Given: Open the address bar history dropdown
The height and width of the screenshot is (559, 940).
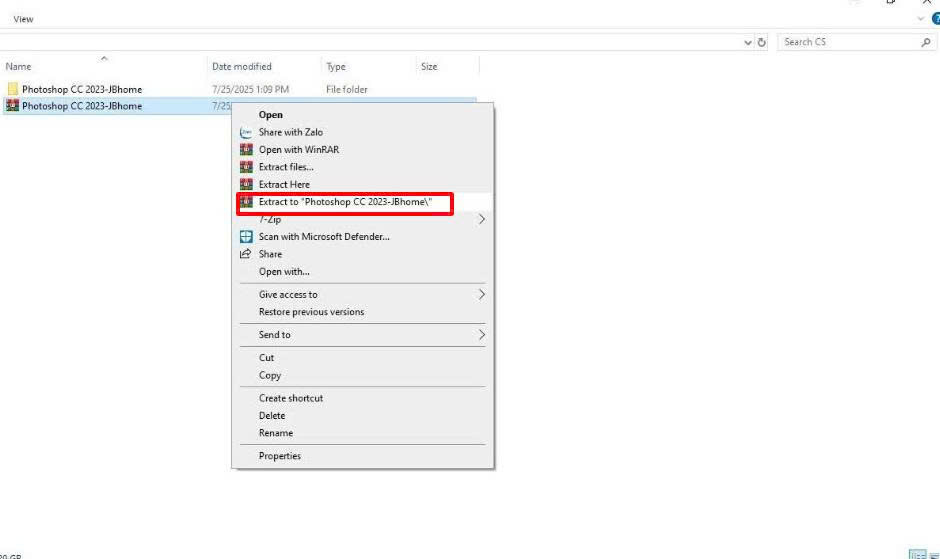Looking at the screenshot, I should point(748,42).
